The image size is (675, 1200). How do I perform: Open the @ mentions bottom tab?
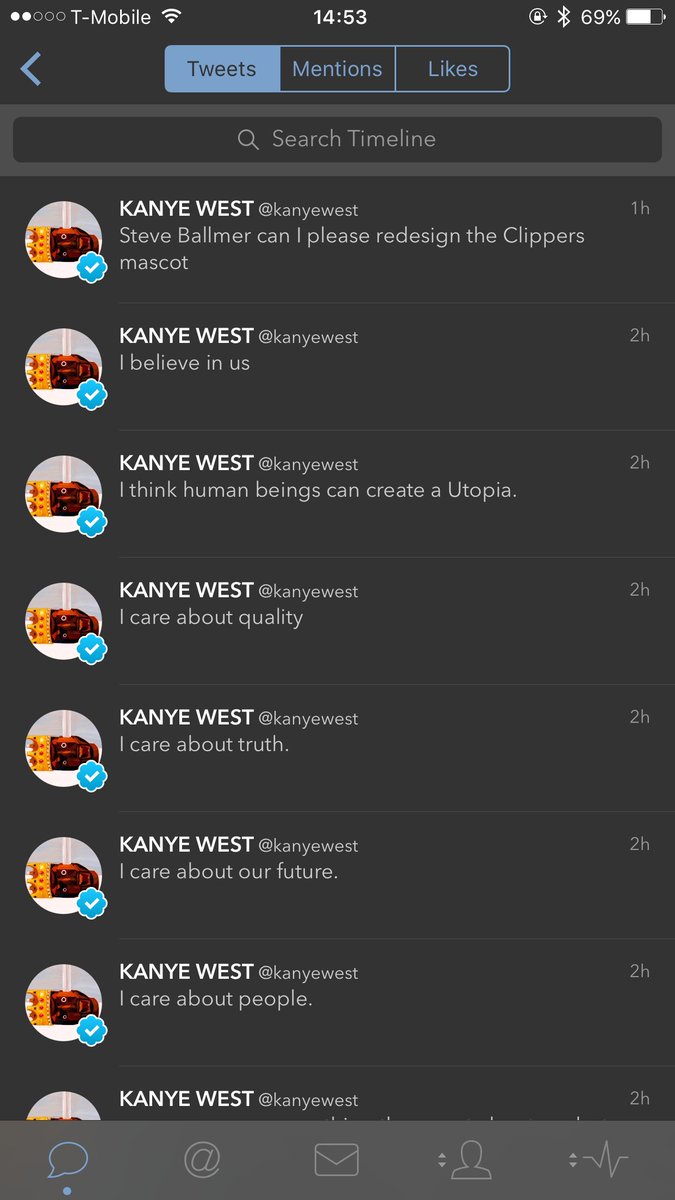[x=202, y=1160]
